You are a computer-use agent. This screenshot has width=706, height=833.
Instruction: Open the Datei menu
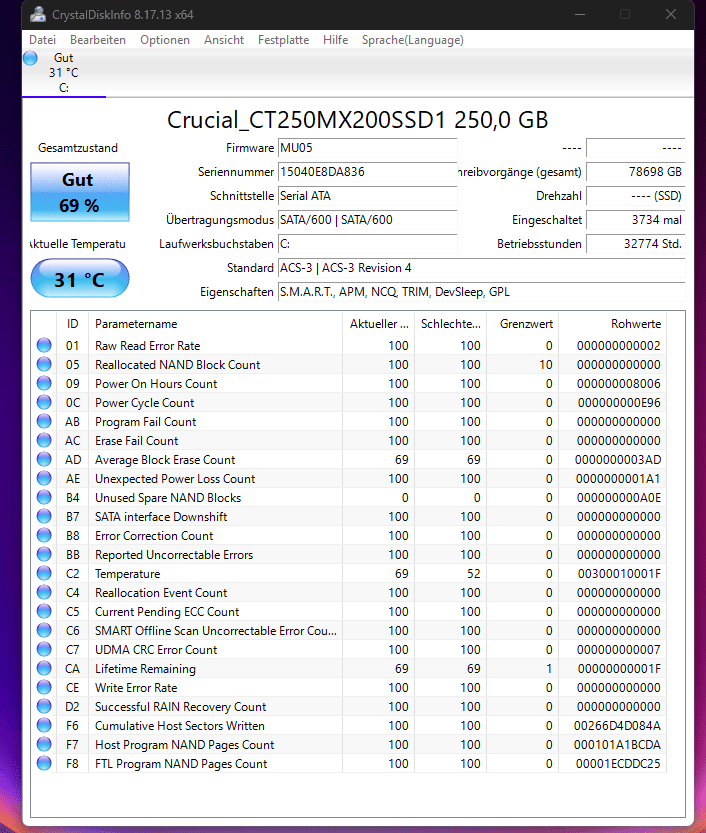point(42,40)
